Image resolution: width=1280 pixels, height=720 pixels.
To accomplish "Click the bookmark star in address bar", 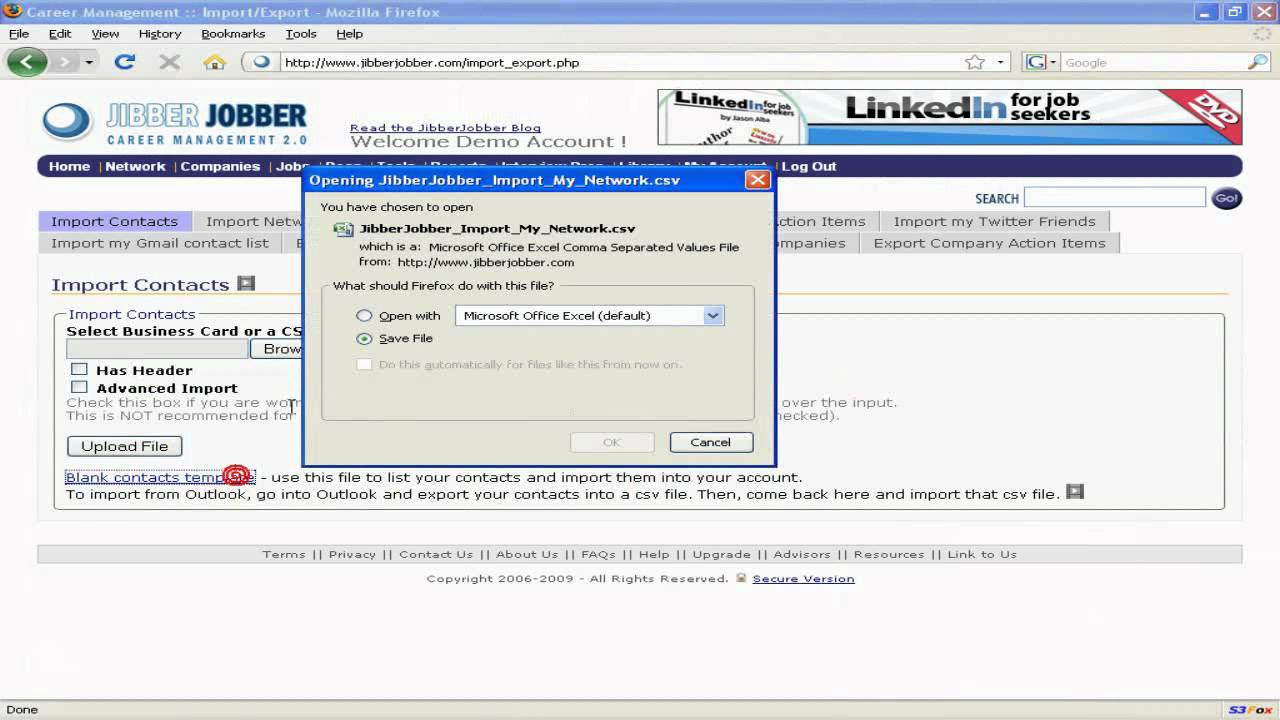I will click(975, 62).
